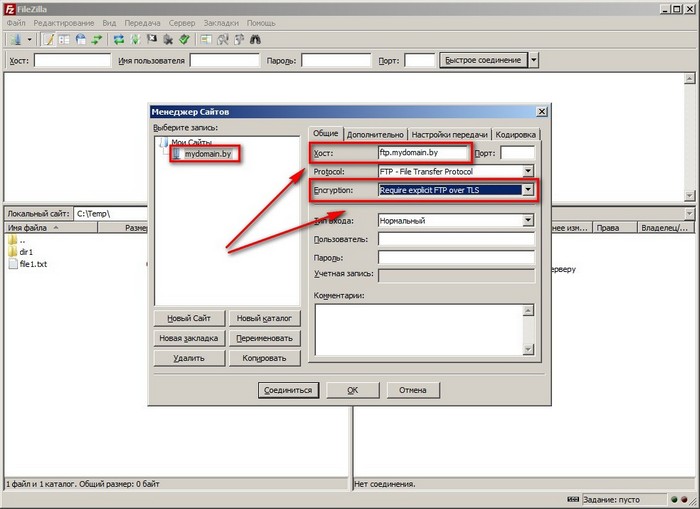The image size is (700, 509).
Task: Close the Менеджер Сайтов dialog
Action: pyautogui.click(x=542, y=111)
